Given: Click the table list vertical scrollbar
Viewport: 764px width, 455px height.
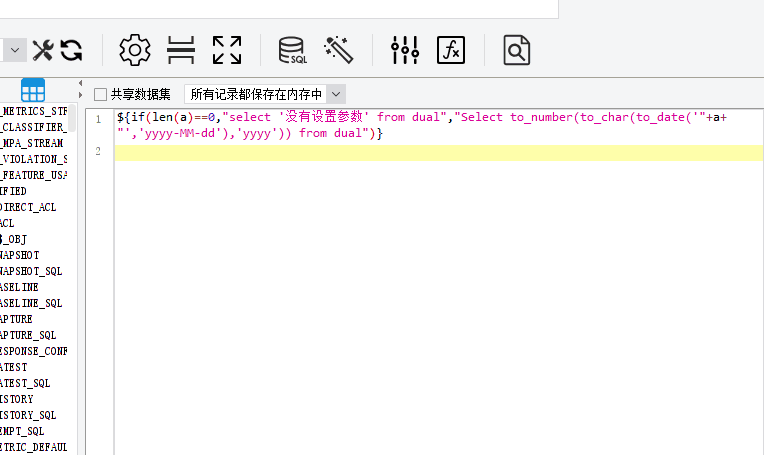Looking at the screenshot, I should 72,117.
